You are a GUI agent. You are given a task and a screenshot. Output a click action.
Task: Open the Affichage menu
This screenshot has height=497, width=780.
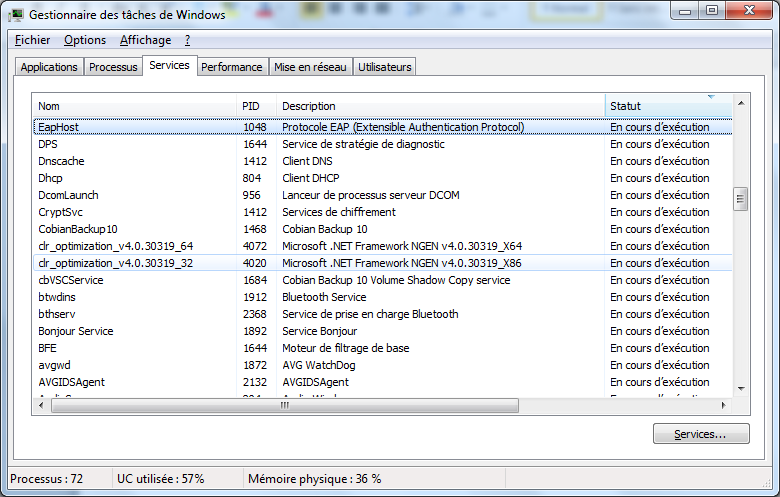coord(145,40)
